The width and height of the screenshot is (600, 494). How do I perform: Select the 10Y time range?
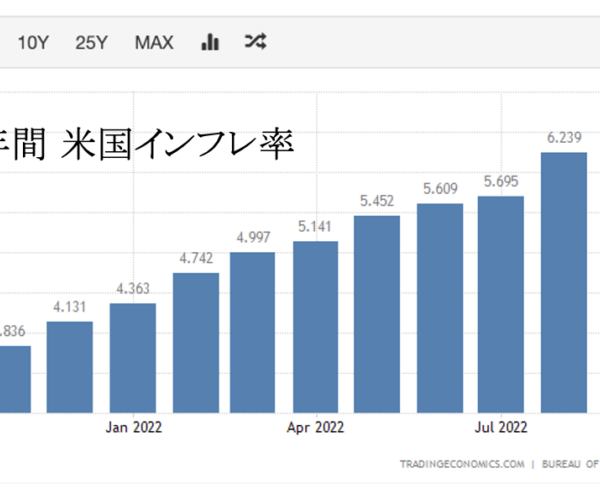[x=33, y=42]
